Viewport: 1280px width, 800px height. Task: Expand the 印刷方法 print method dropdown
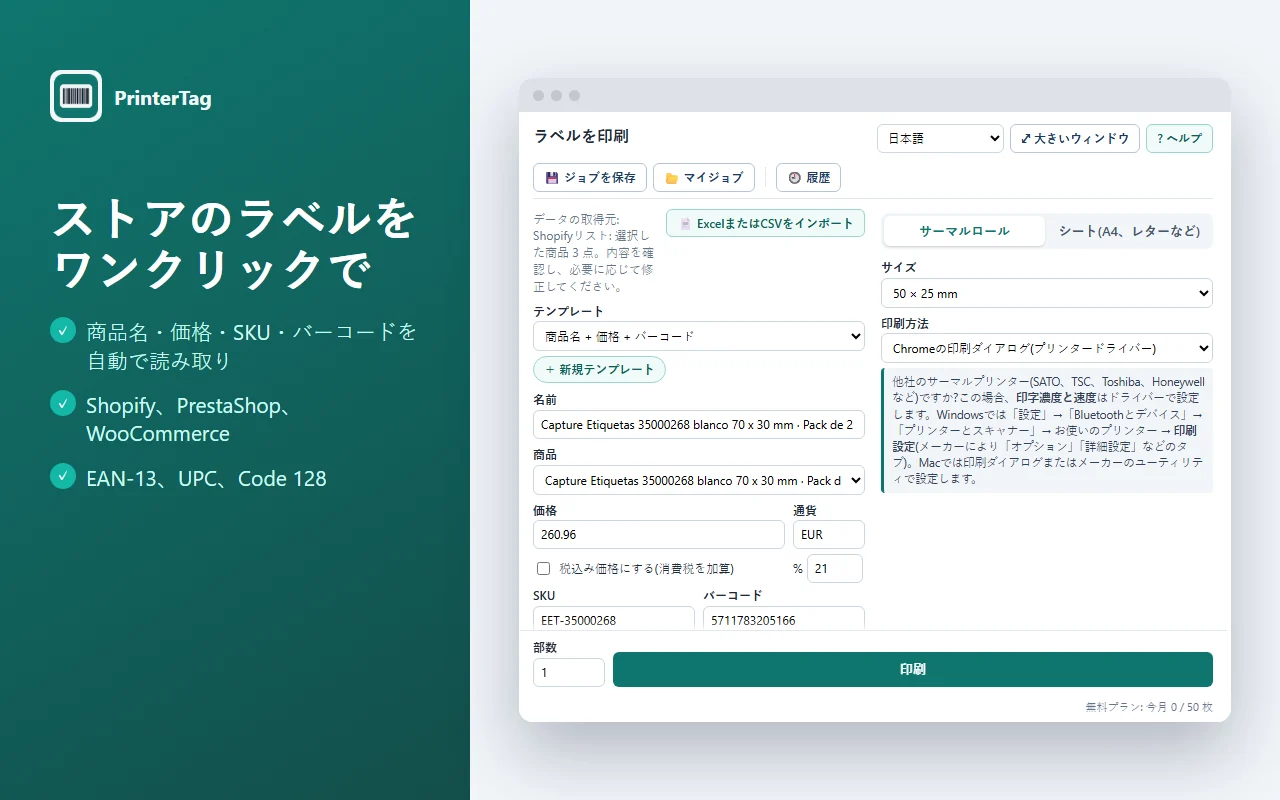click(1047, 348)
